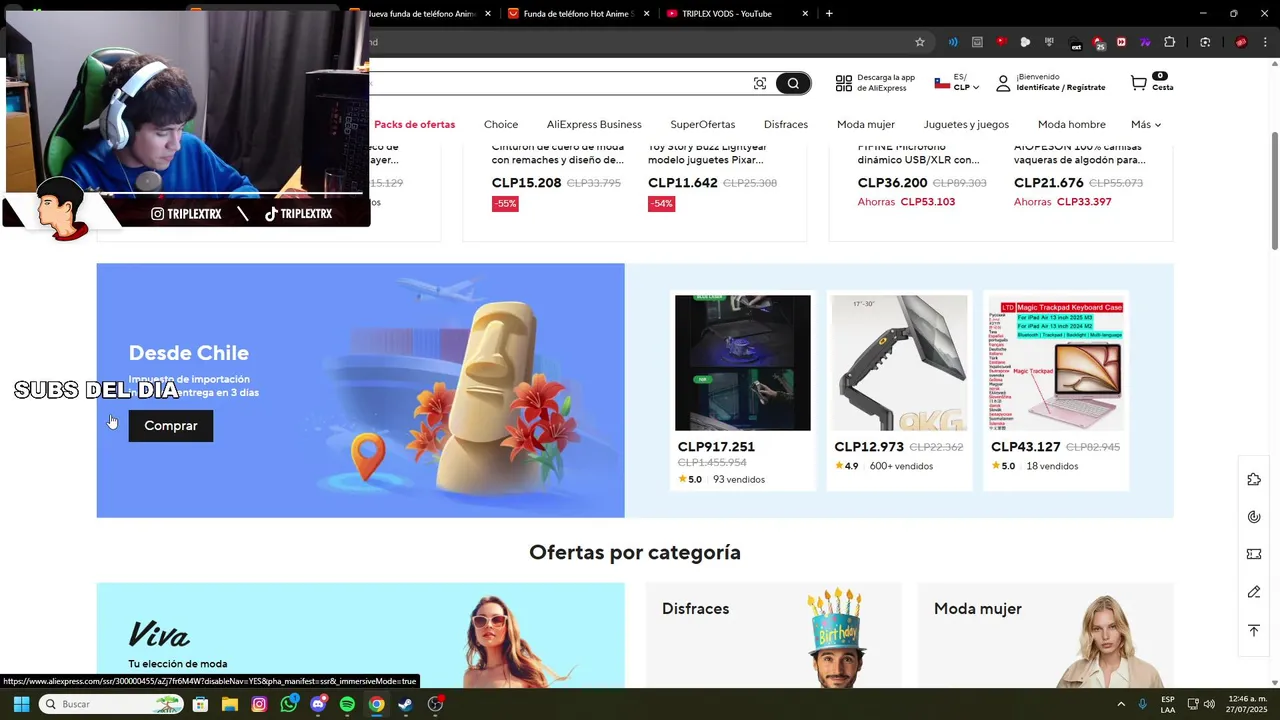Click Identifícate / Regístrate link
1280x720 pixels.
tap(1061, 88)
